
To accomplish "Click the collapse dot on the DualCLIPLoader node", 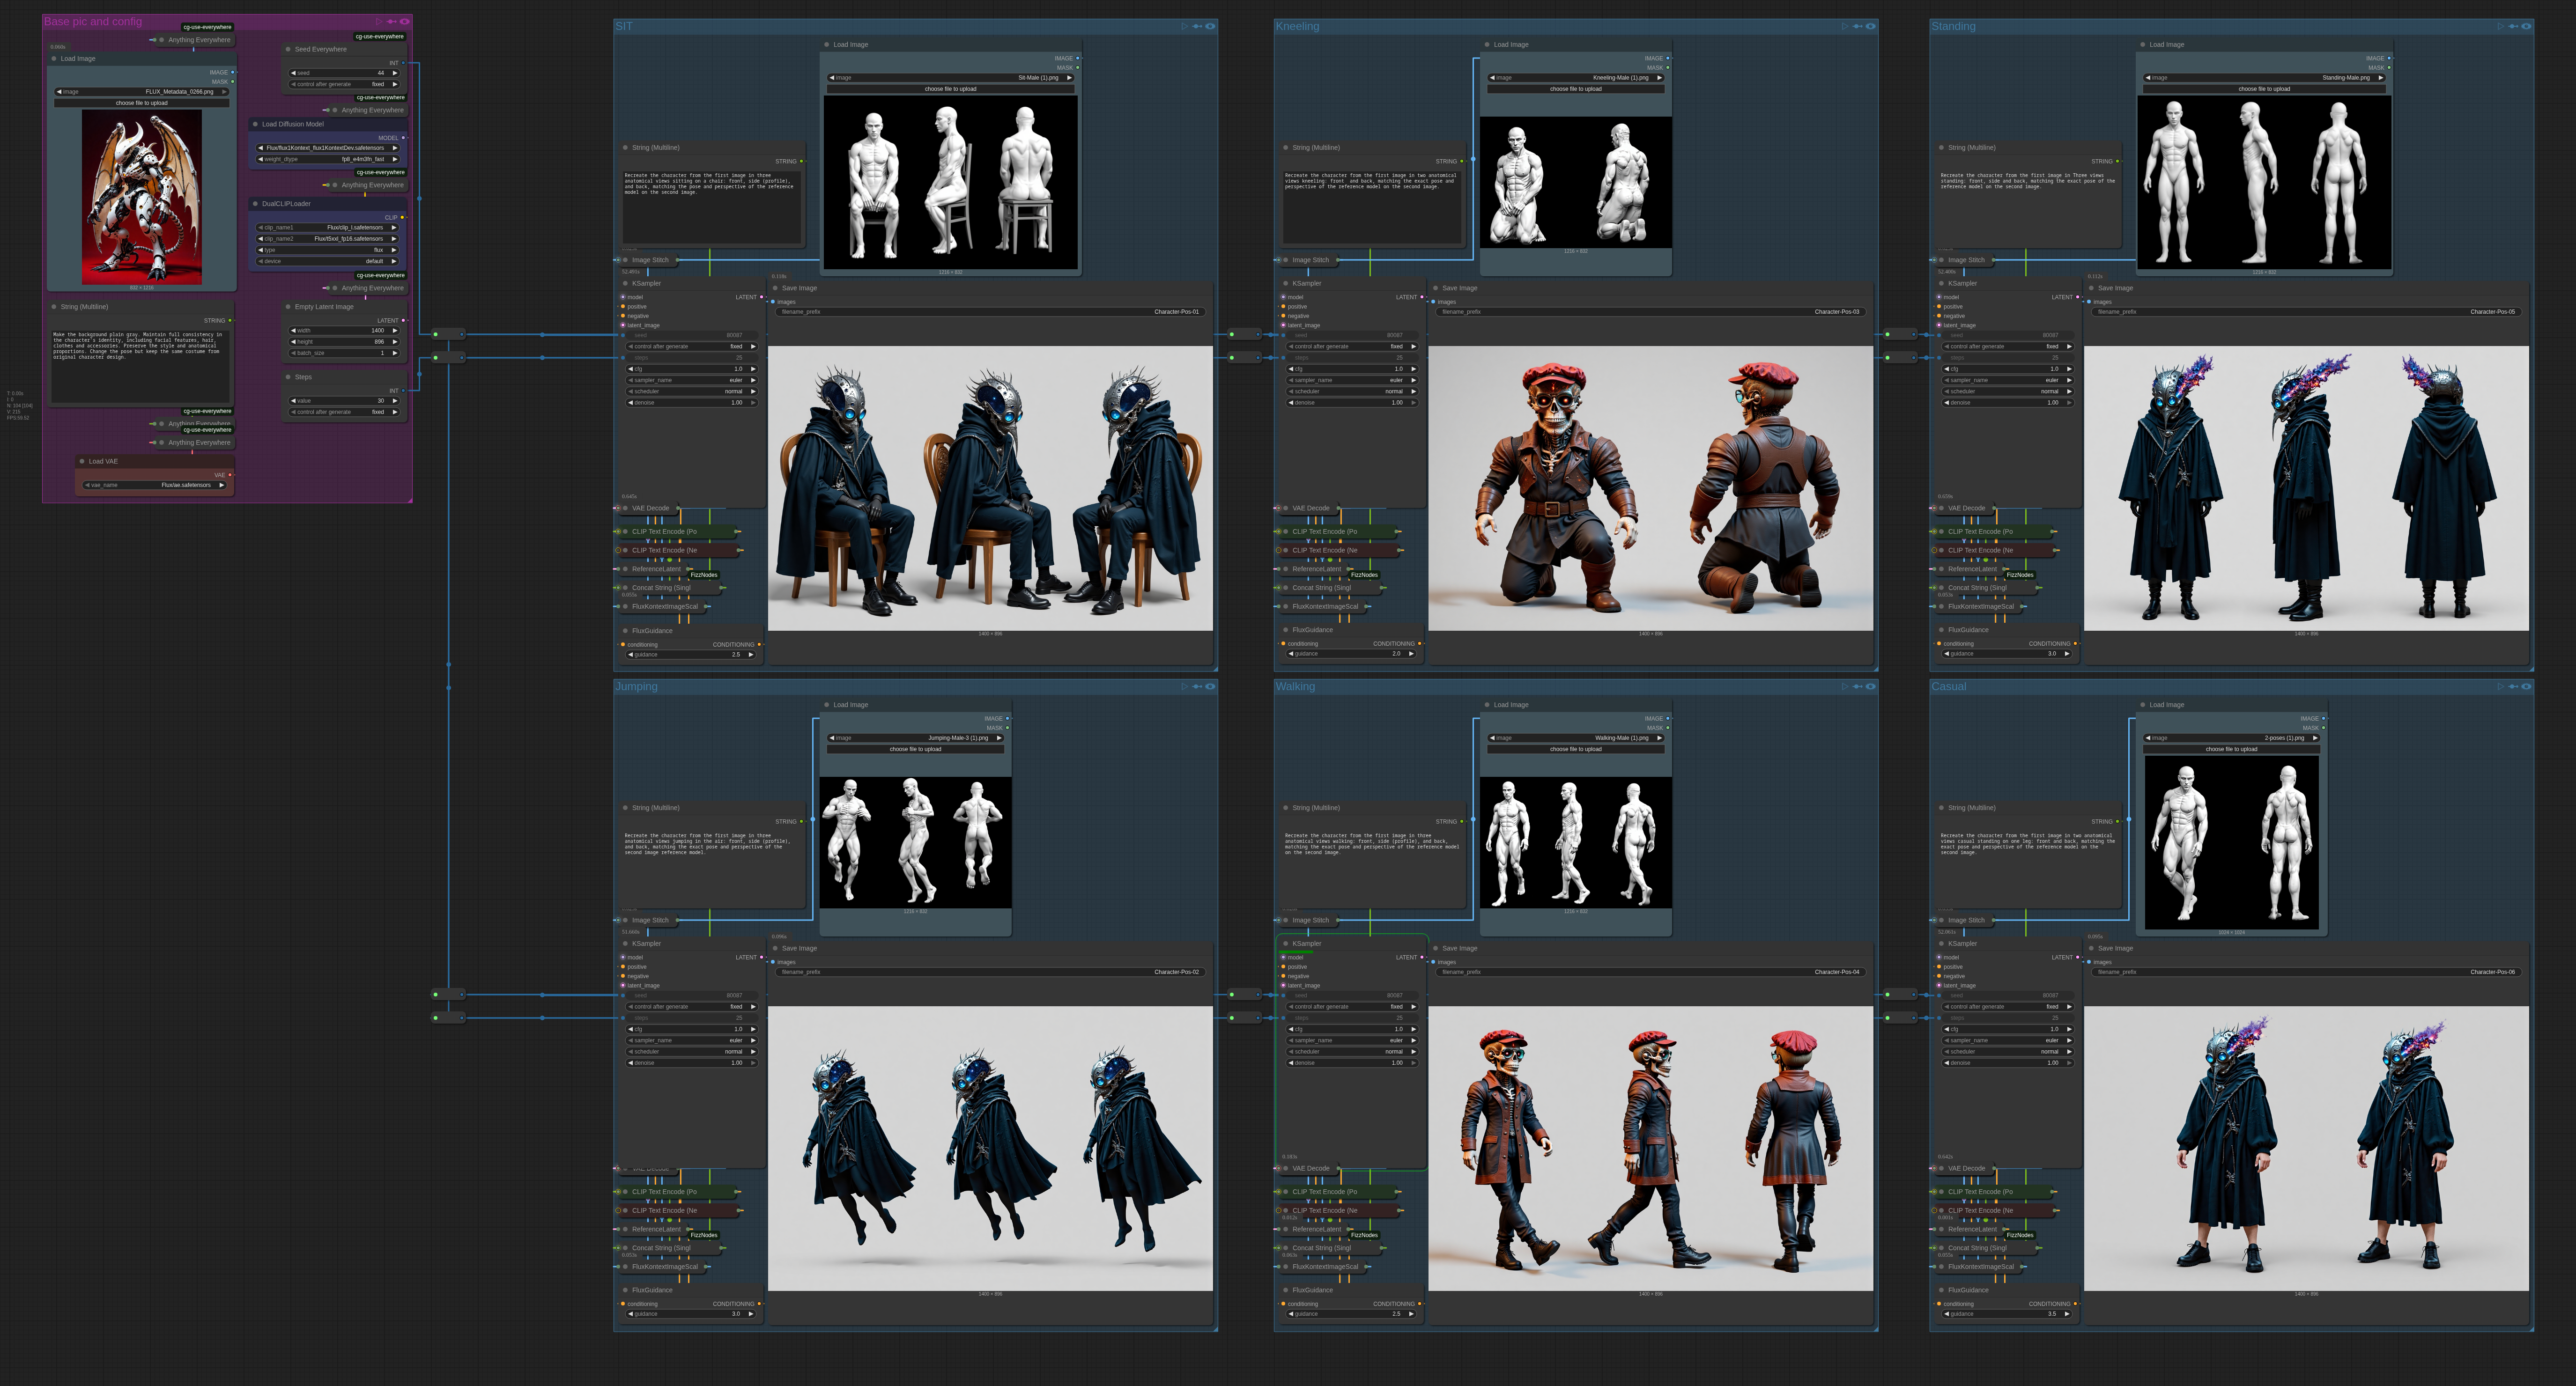I will (255, 203).
